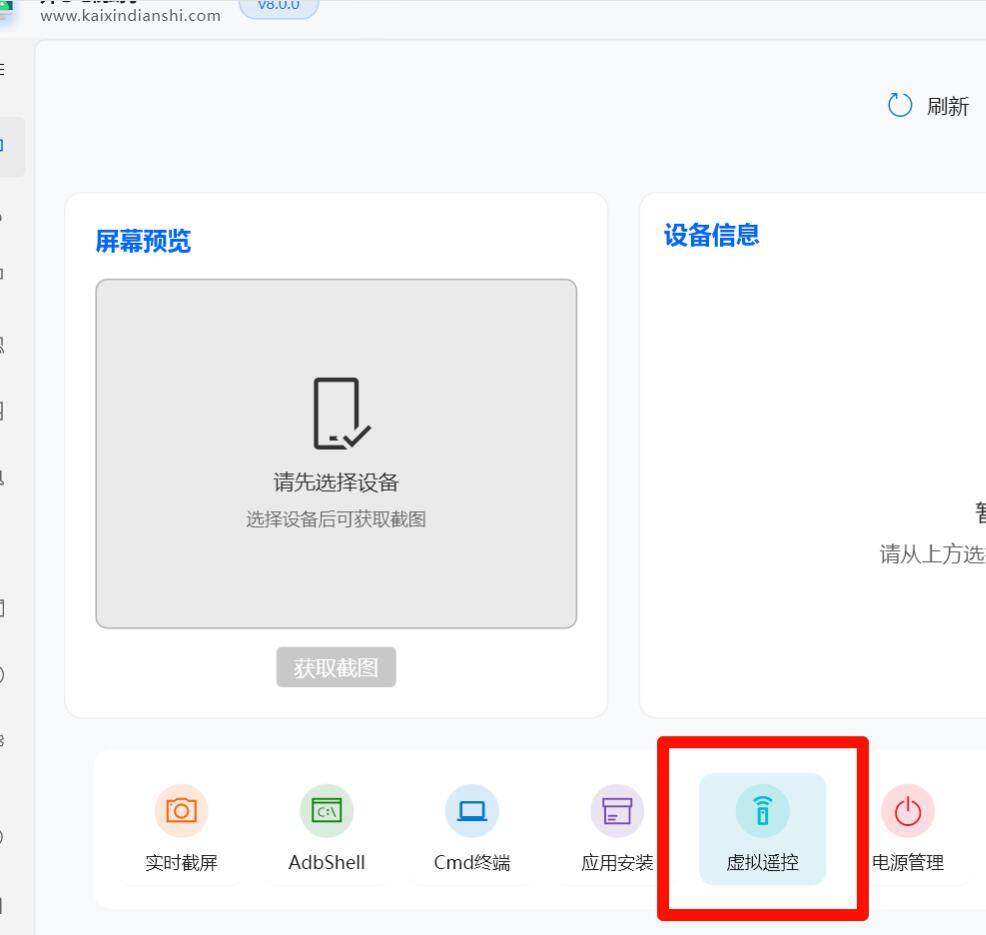This screenshot has width=986, height=935.
Task: Click the circular refresh arrow icon
Action: pyautogui.click(x=899, y=105)
